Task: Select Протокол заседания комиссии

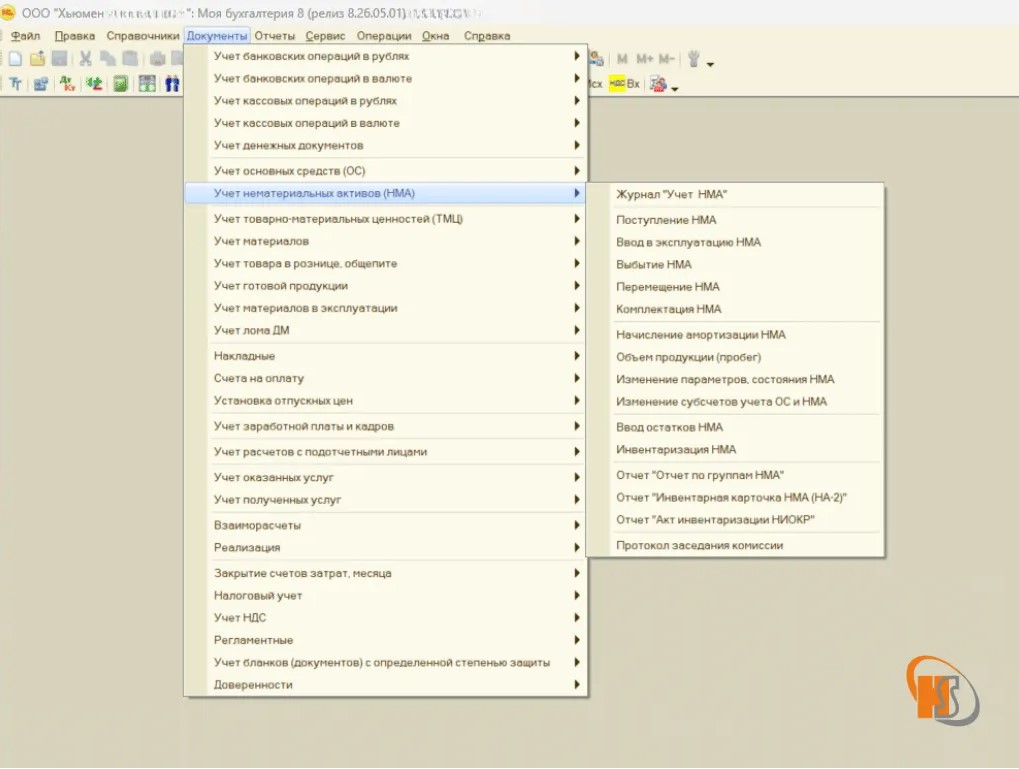Action: click(735, 545)
